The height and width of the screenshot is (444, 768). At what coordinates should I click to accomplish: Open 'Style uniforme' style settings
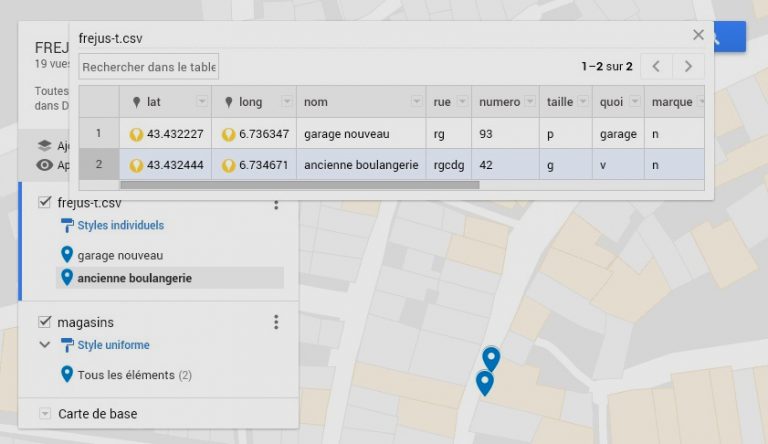tap(114, 345)
